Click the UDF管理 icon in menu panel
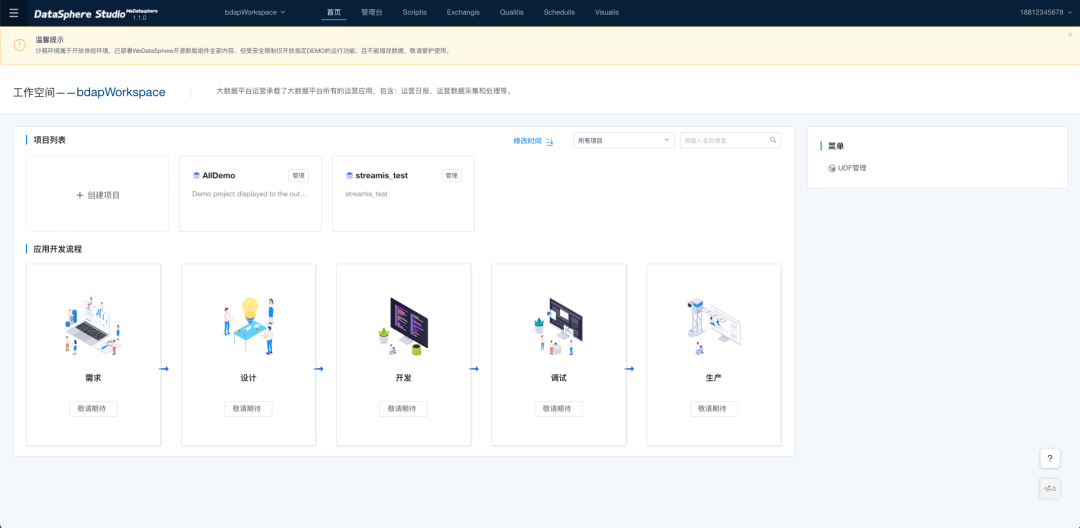Image resolution: width=1080 pixels, height=528 pixels. click(832, 168)
